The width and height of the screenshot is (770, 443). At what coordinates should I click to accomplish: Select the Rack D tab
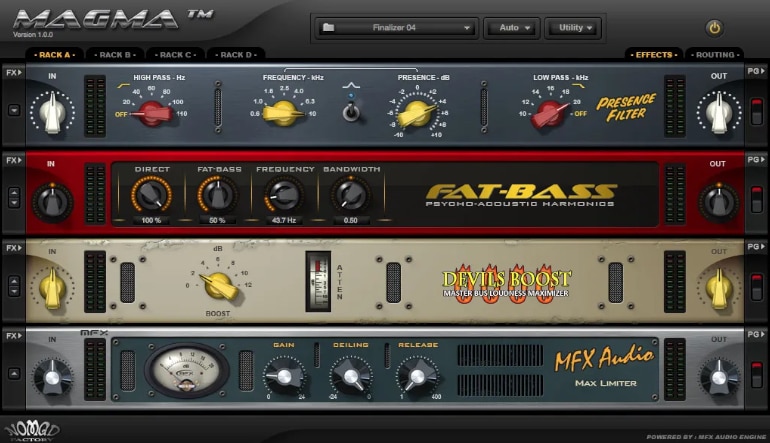235,55
